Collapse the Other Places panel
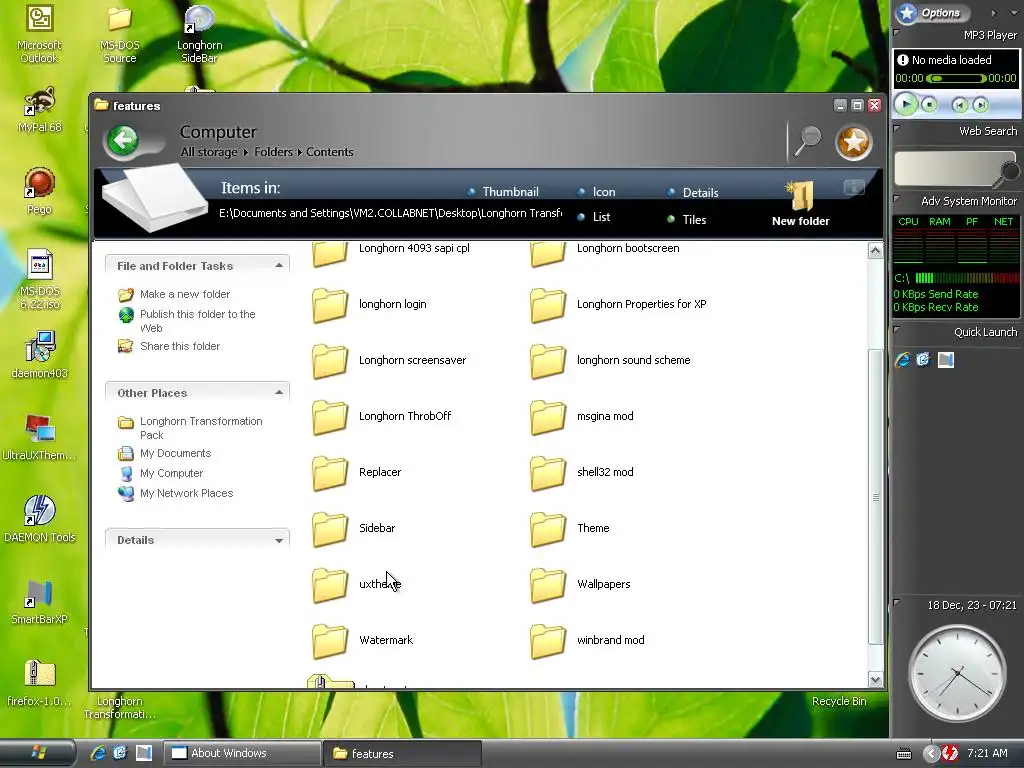This screenshot has height=768, width=1024. point(279,392)
